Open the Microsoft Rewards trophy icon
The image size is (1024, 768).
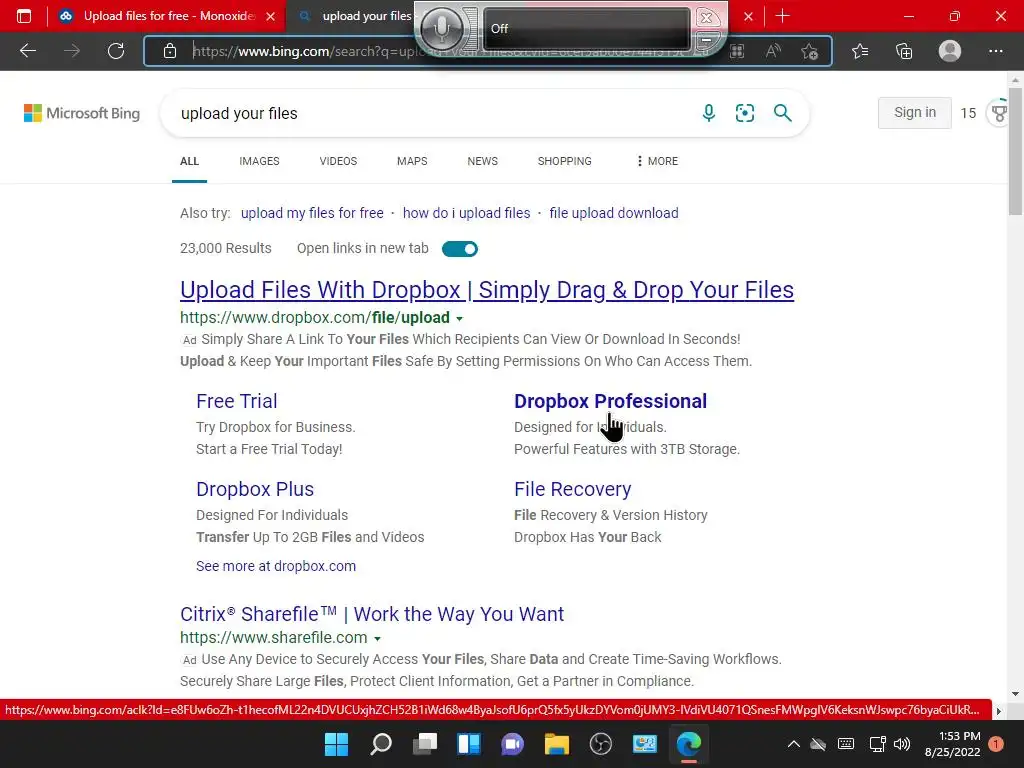click(x=1000, y=113)
